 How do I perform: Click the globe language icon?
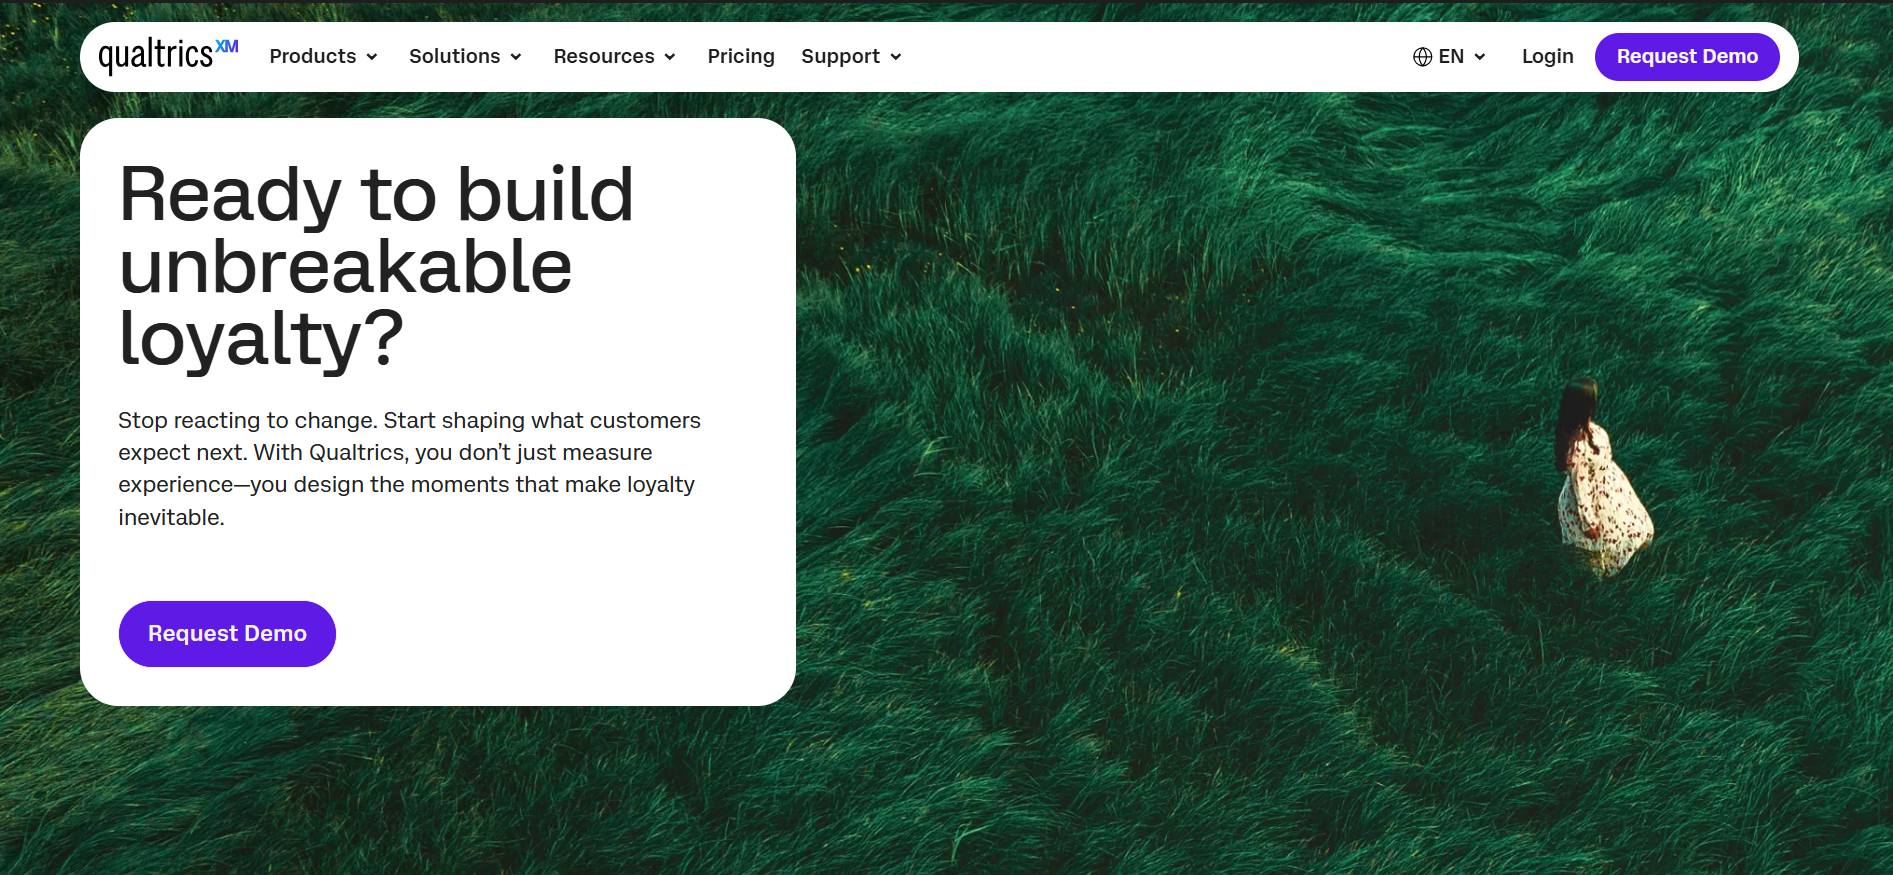tap(1422, 57)
